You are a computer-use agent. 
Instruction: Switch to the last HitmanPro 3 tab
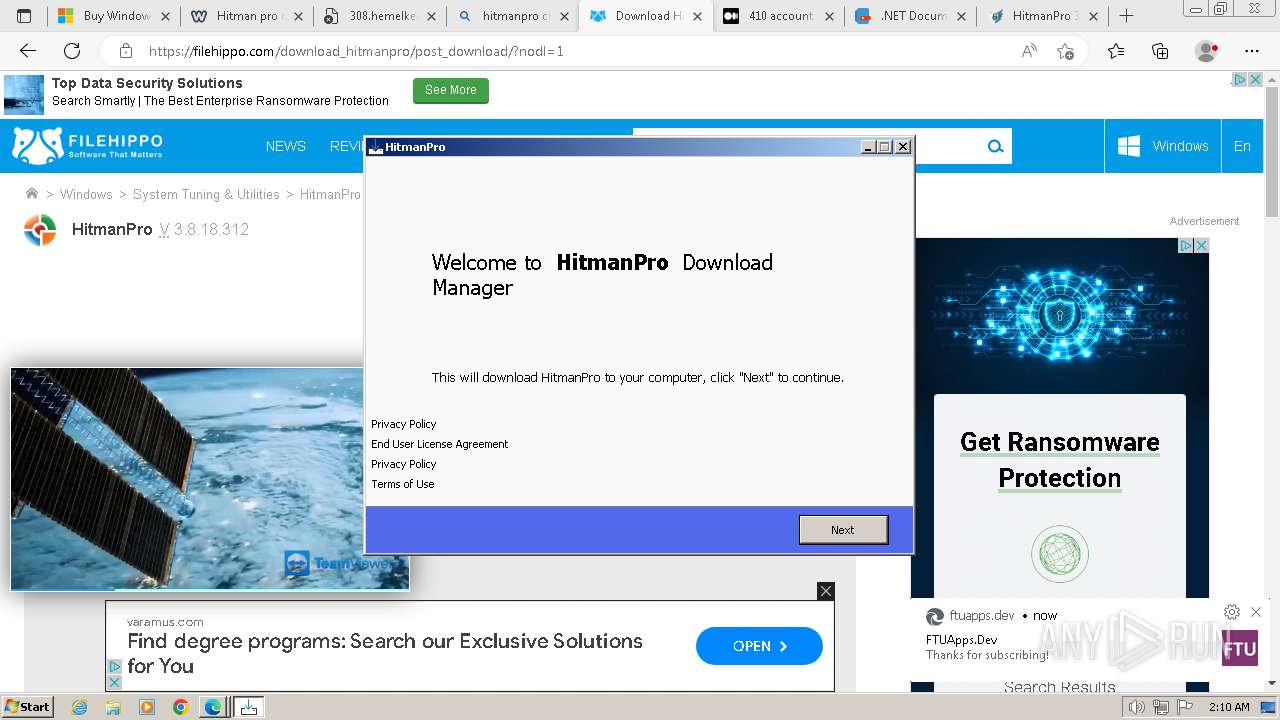[x=1042, y=16]
